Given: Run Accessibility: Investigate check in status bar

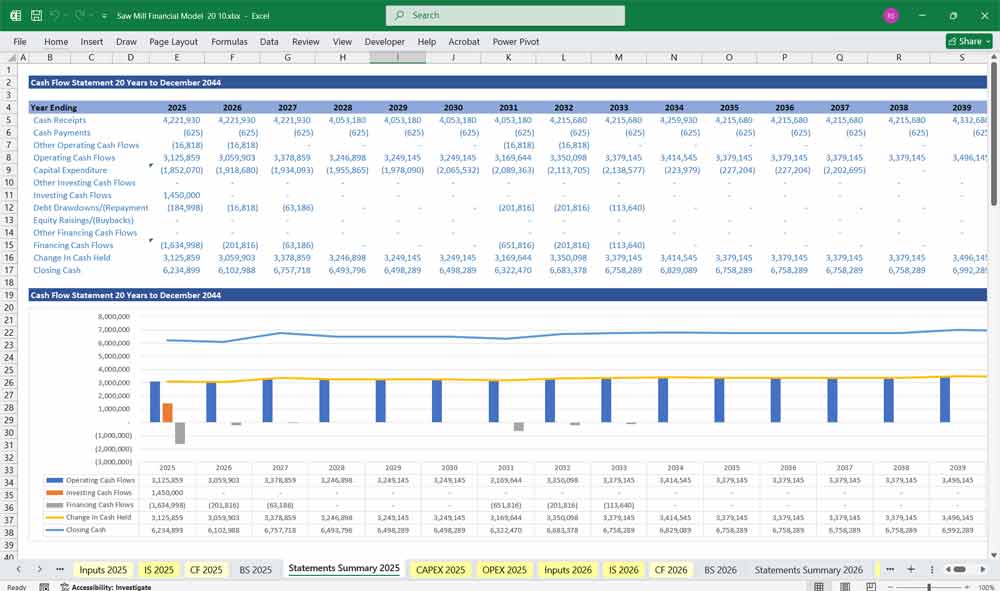Looking at the screenshot, I should coord(108,586).
